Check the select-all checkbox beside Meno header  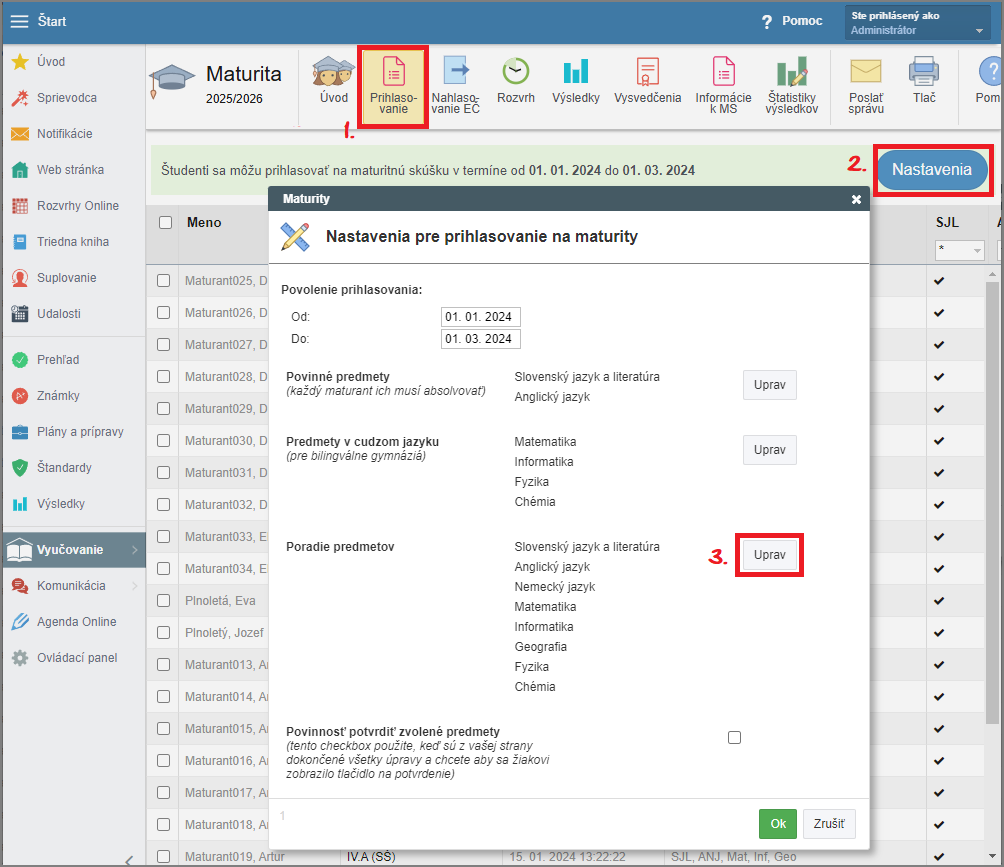point(166,223)
